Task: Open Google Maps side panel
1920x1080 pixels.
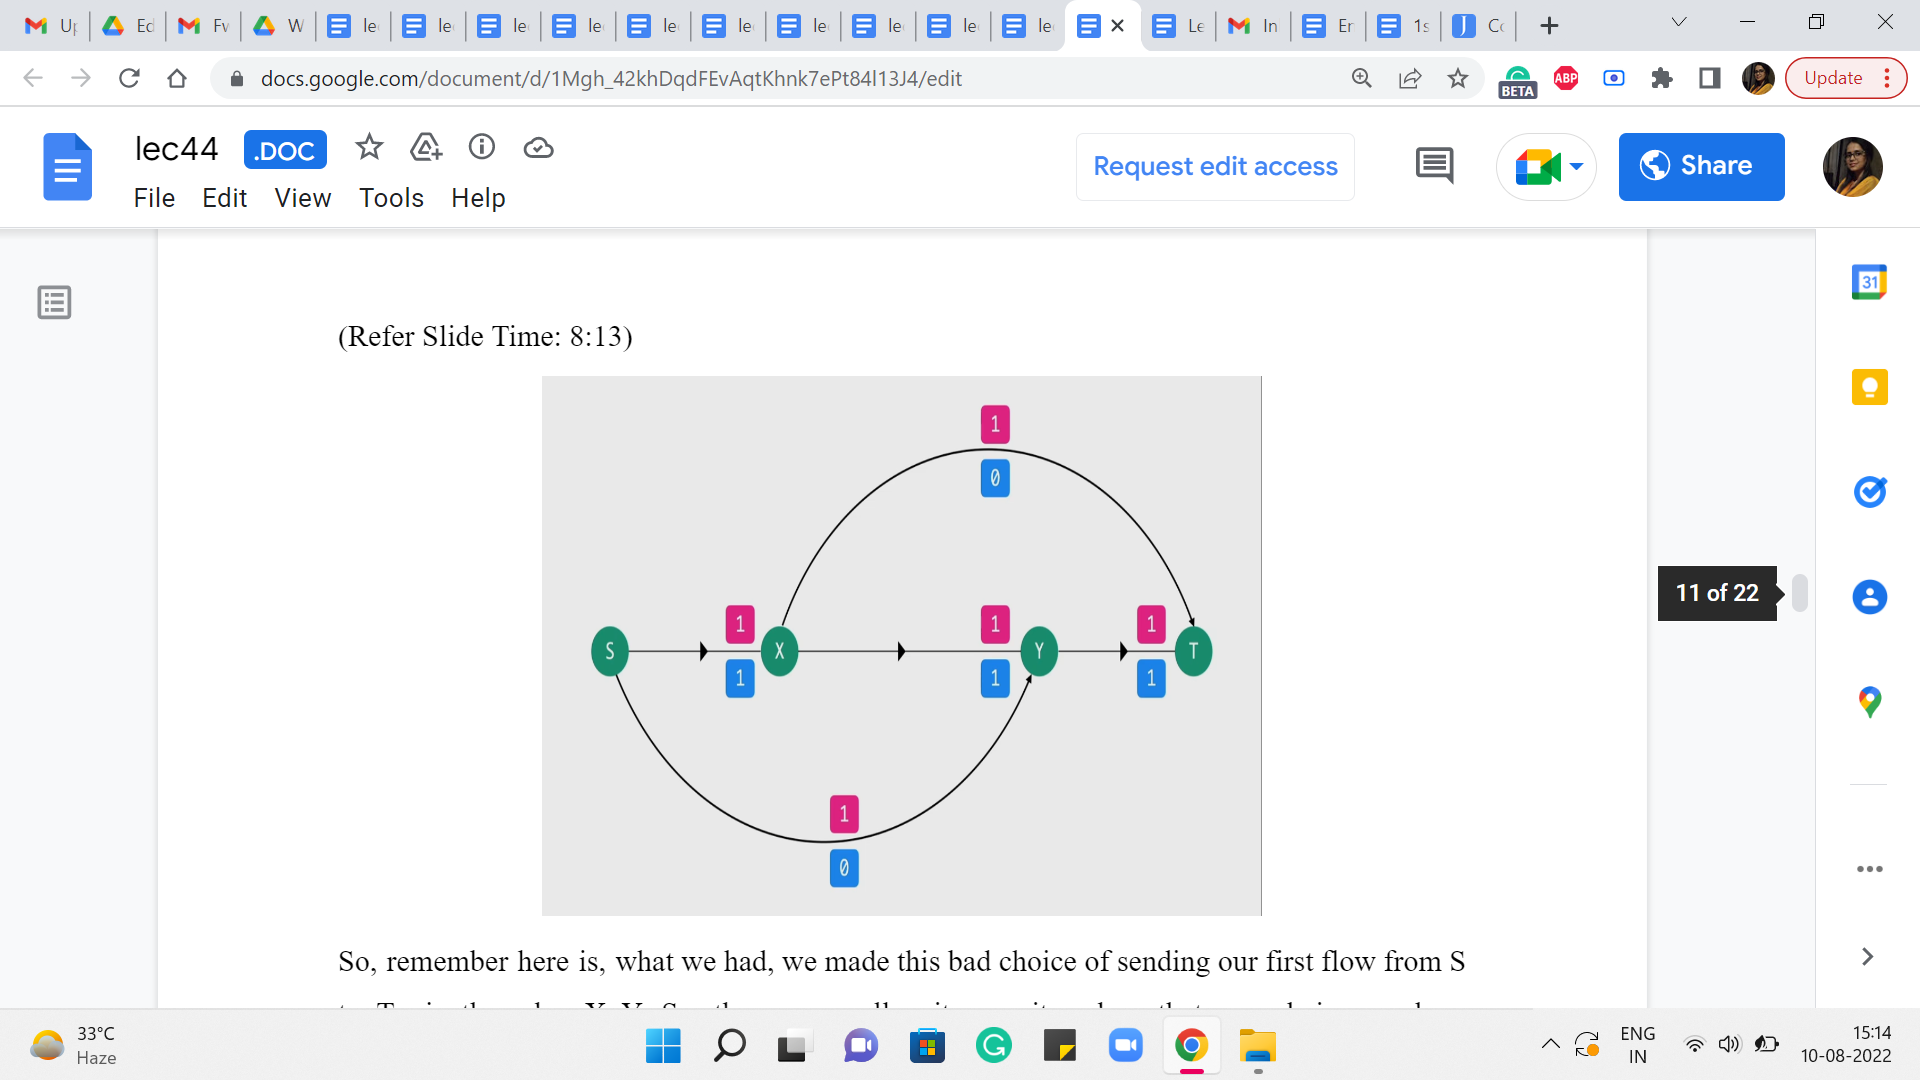Action: pyautogui.click(x=1869, y=702)
